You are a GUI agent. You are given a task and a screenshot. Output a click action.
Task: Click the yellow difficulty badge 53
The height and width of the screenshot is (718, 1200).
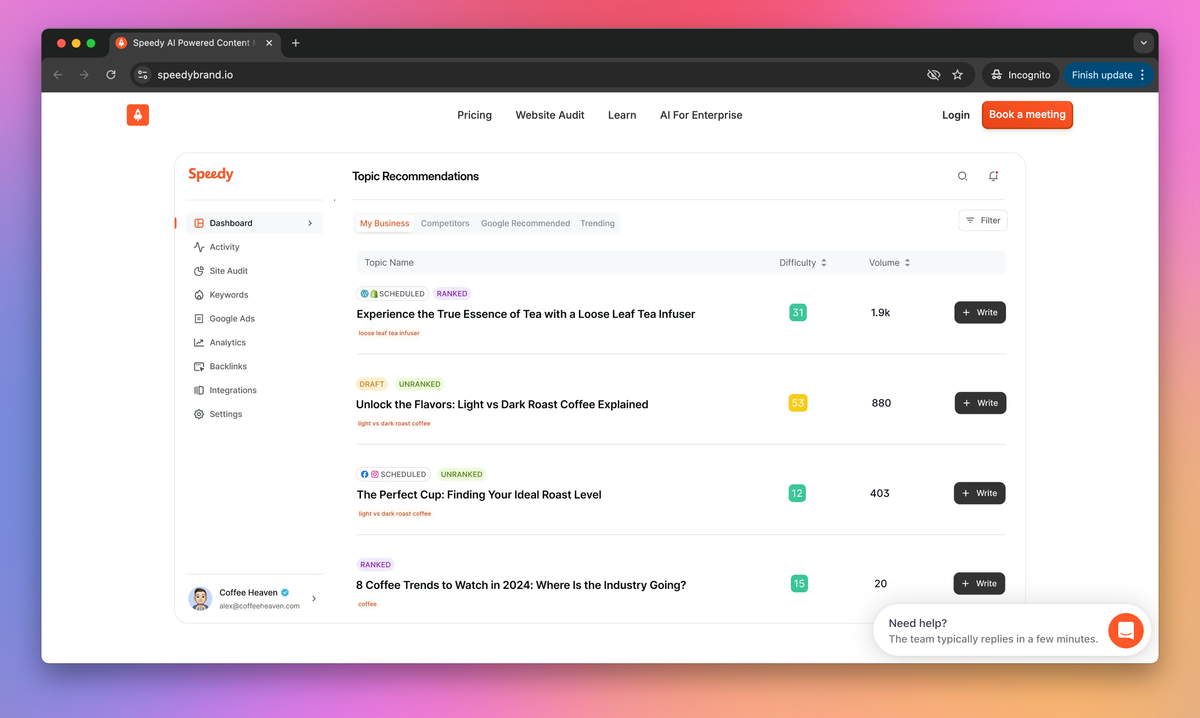pos(798,403)
